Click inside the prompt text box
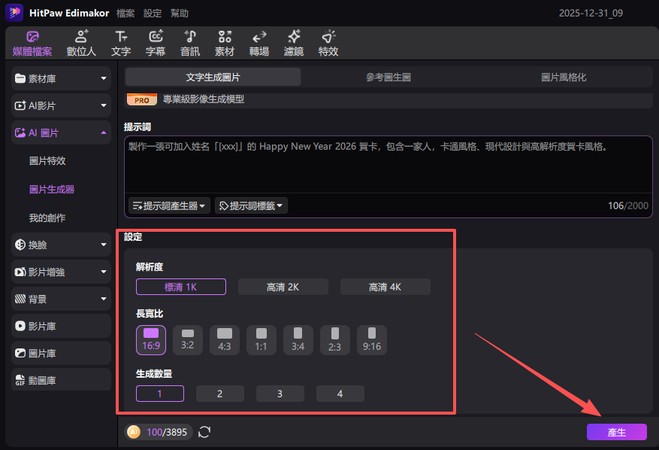Viewport: 659px width, 450px height. 388,166
